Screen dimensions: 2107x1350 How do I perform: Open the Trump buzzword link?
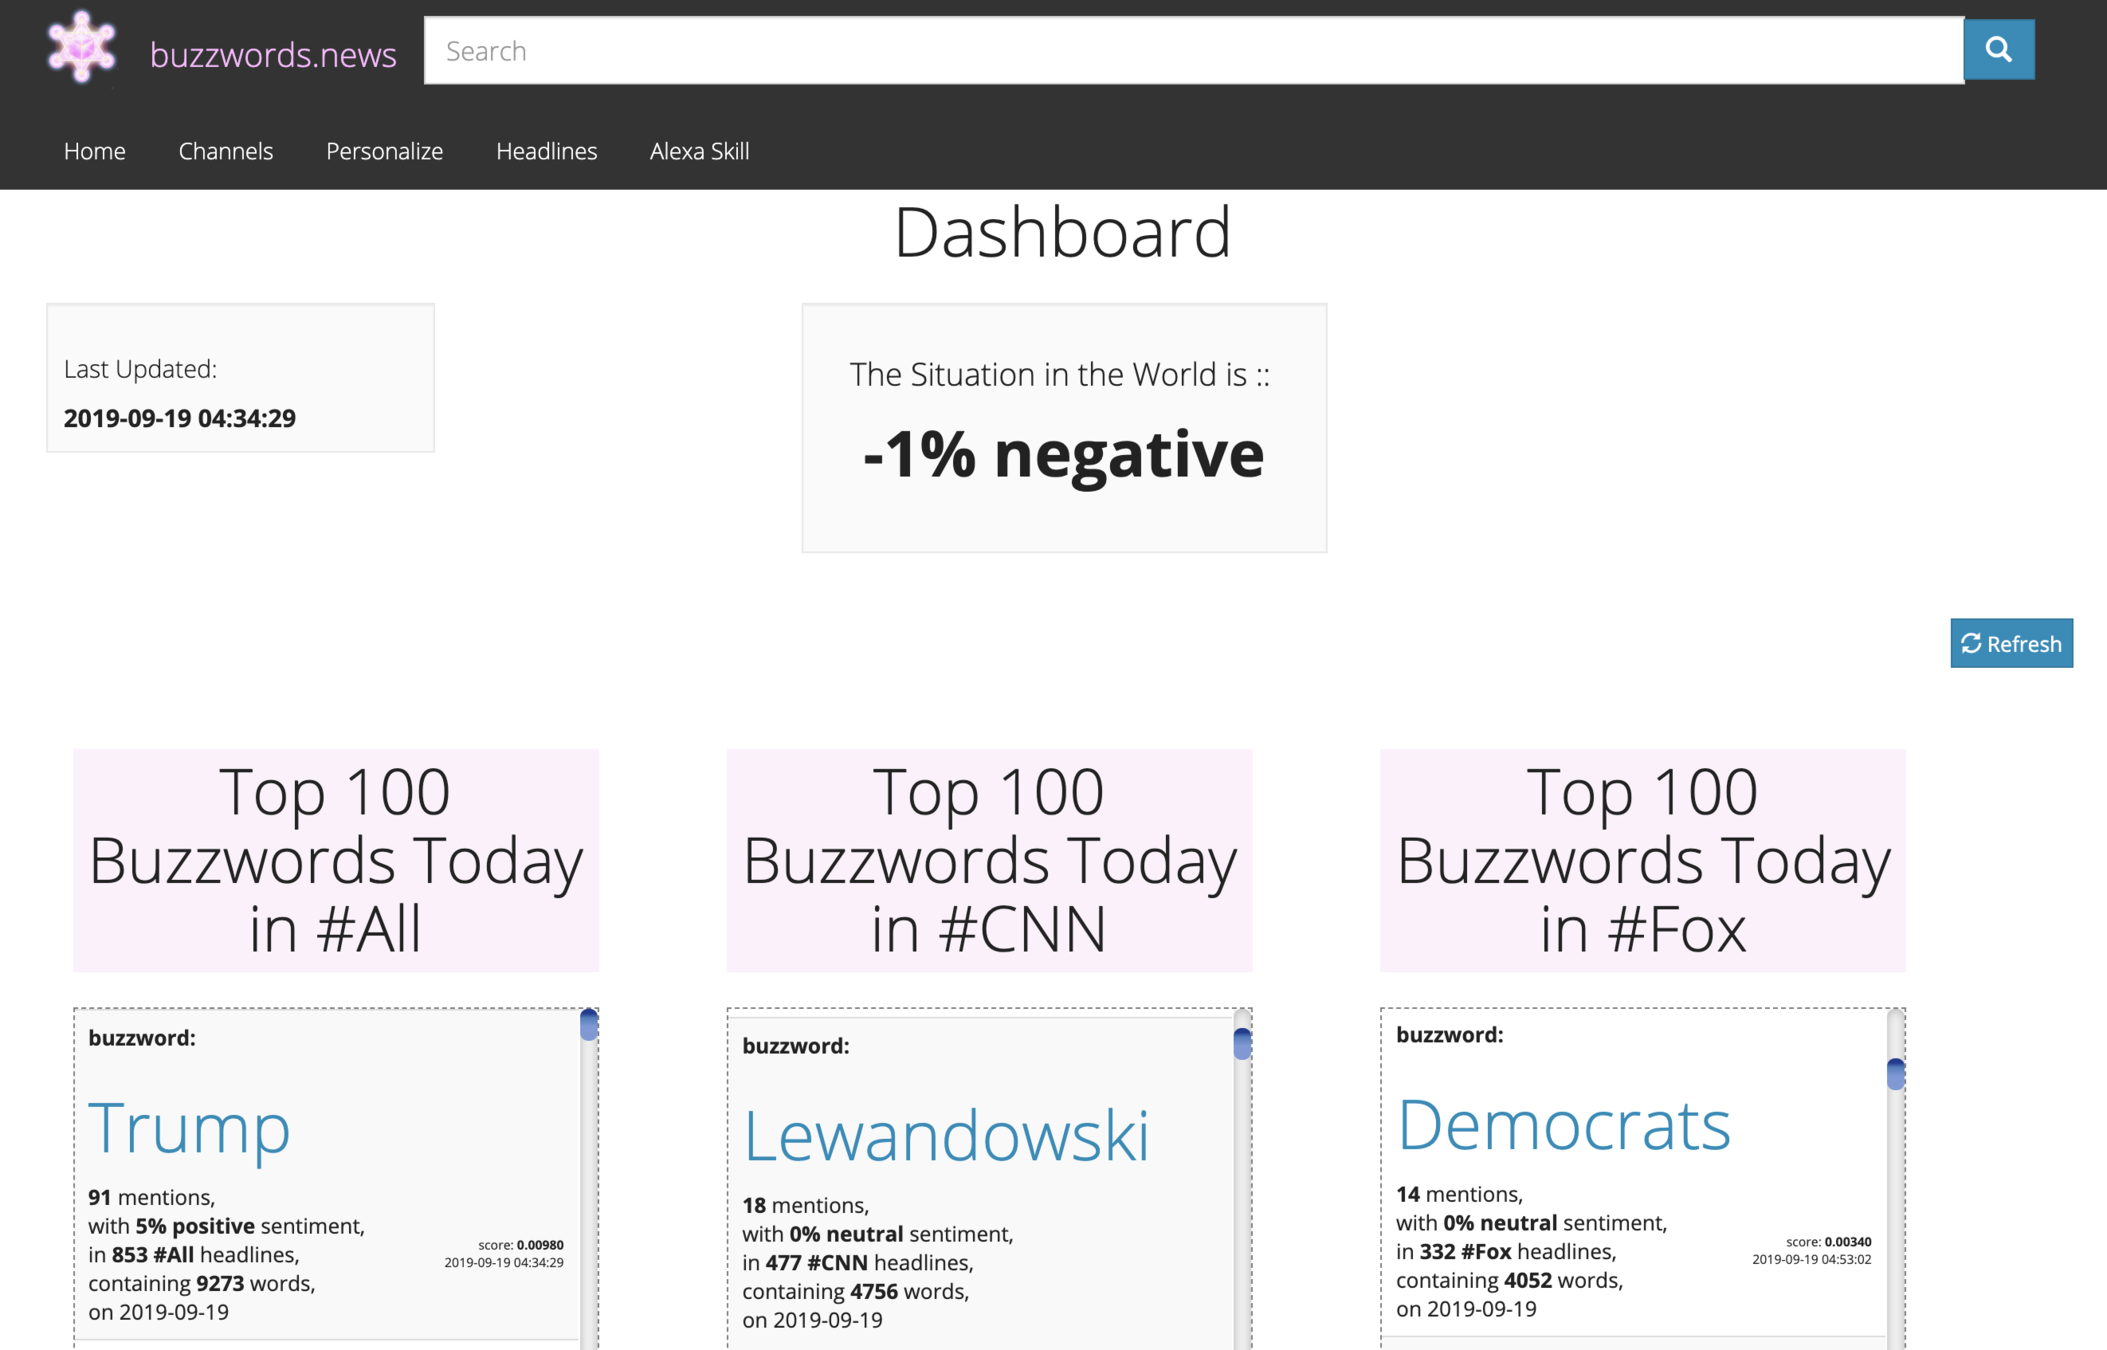coord(189,1128)
